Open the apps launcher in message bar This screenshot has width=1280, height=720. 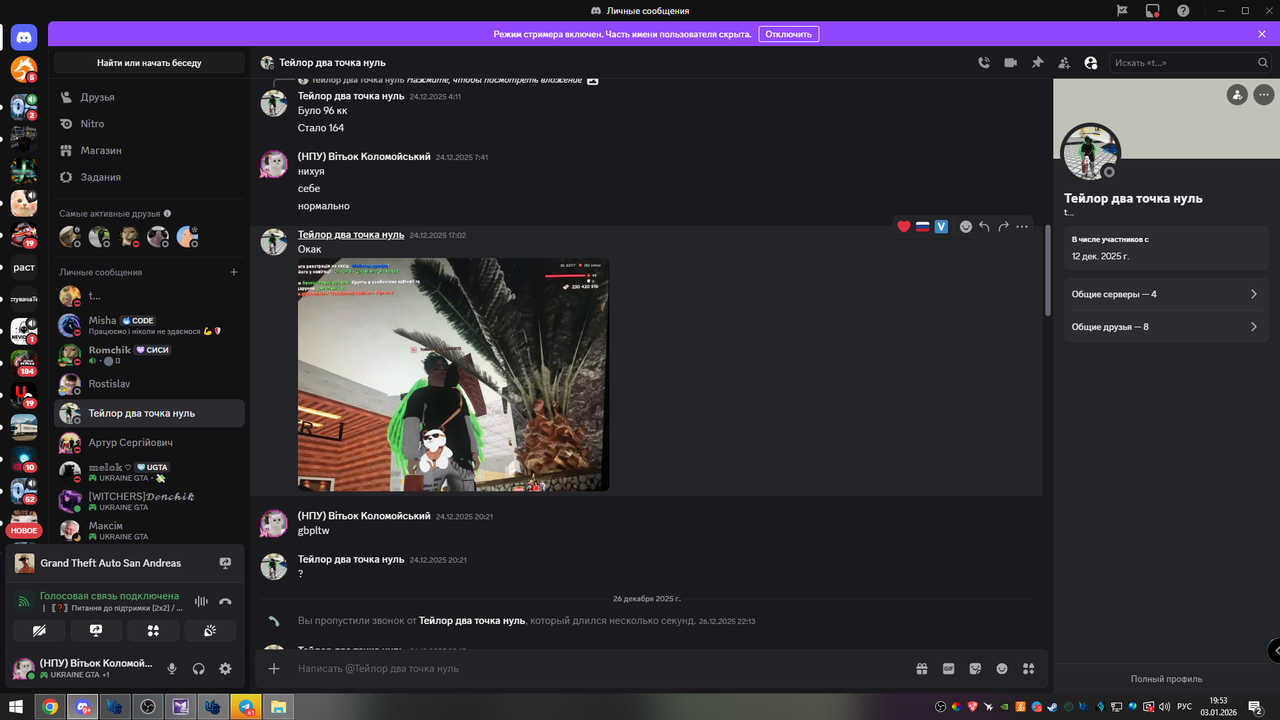pyautogui.click(x=1028, y=669)
